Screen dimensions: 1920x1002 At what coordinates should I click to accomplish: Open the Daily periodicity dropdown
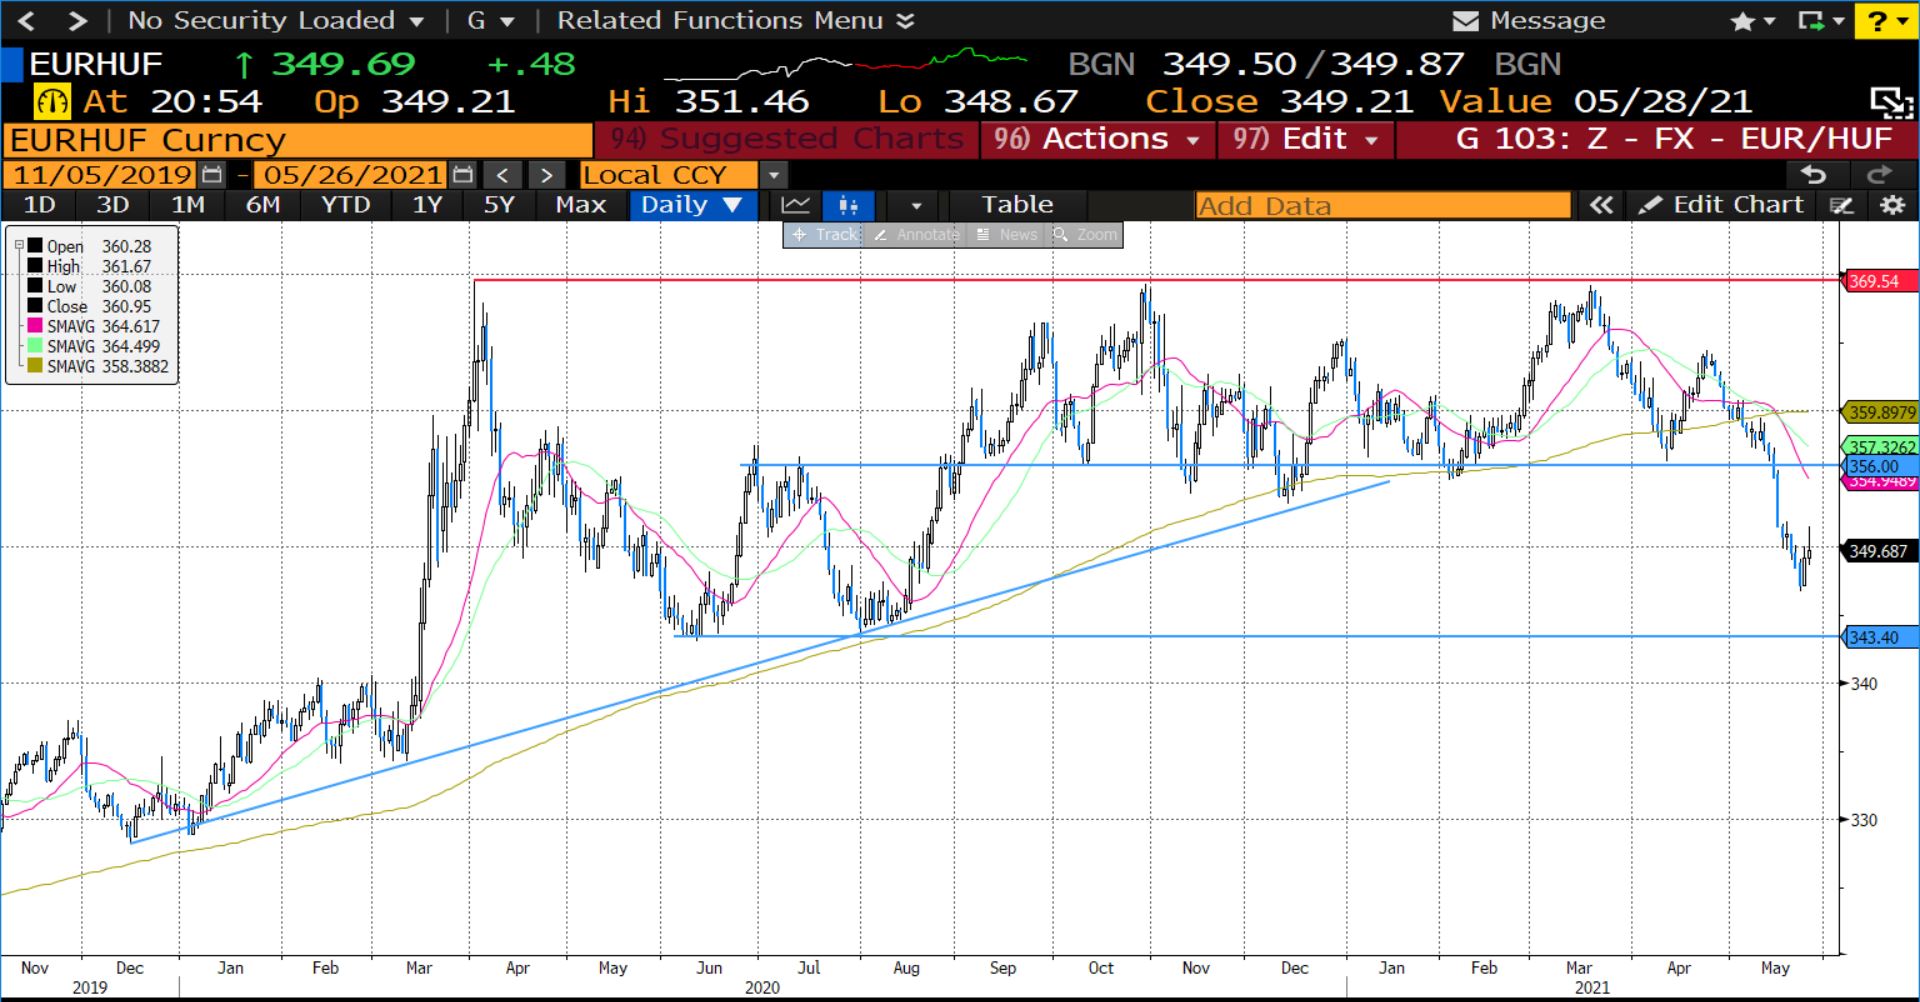coord(691,205)
